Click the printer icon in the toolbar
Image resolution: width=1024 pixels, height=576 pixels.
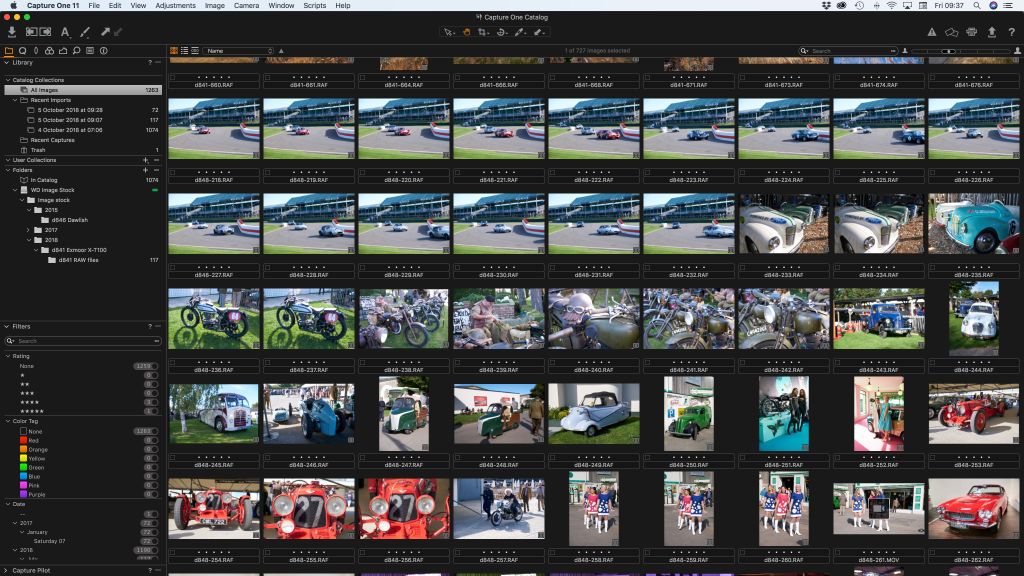971,32
